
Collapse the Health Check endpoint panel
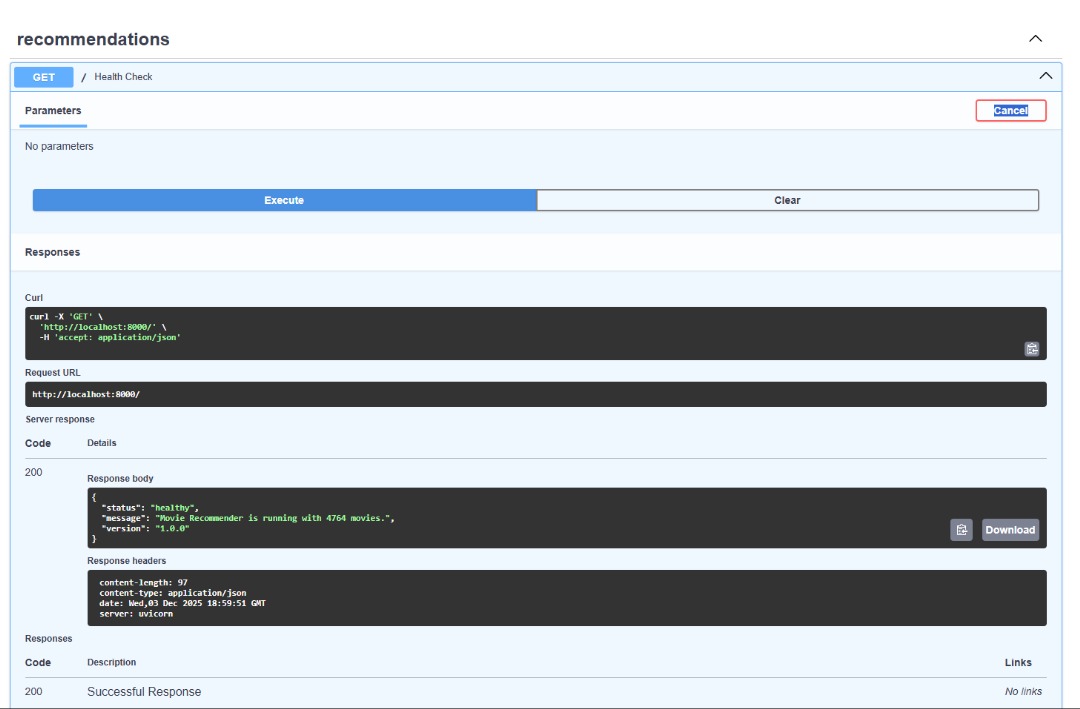tap(1046, 76)
